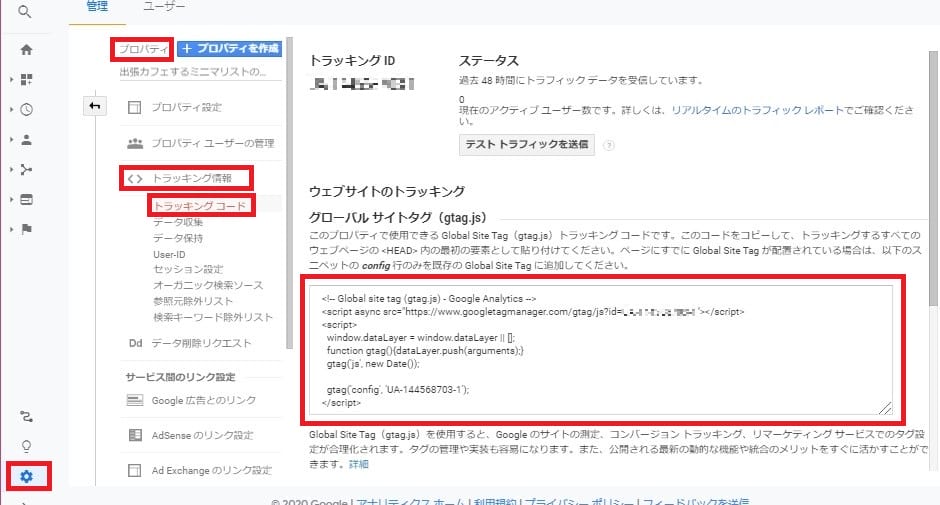Open AdSense のリンク設定 item

(203, 435)
